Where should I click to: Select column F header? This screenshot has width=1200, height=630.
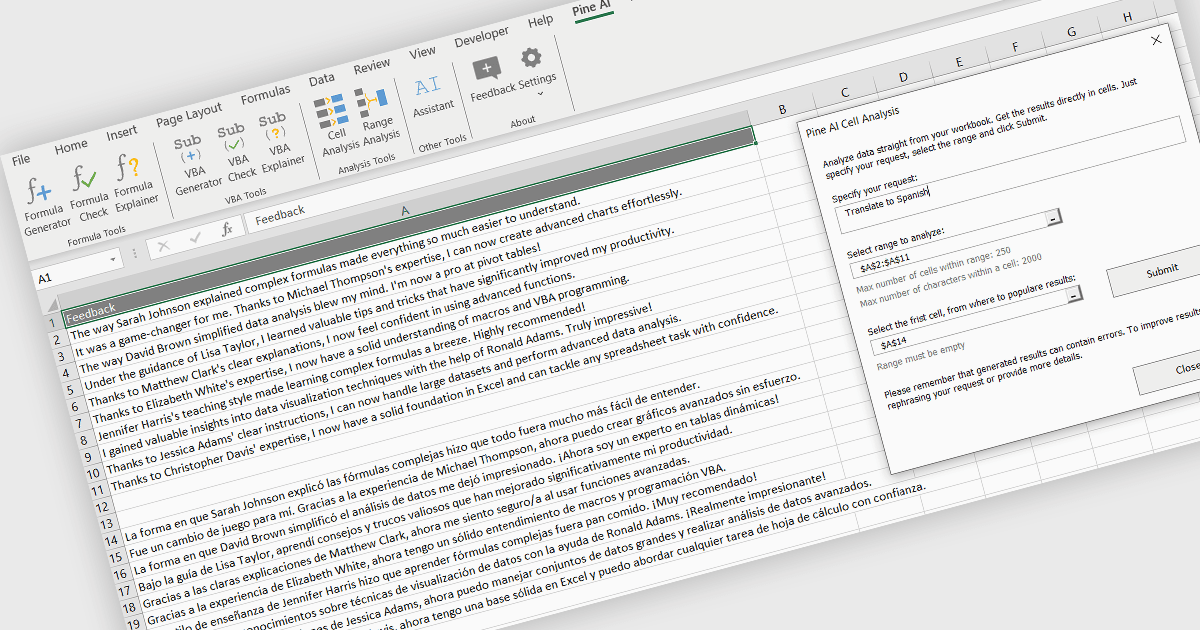point(1013,47)
